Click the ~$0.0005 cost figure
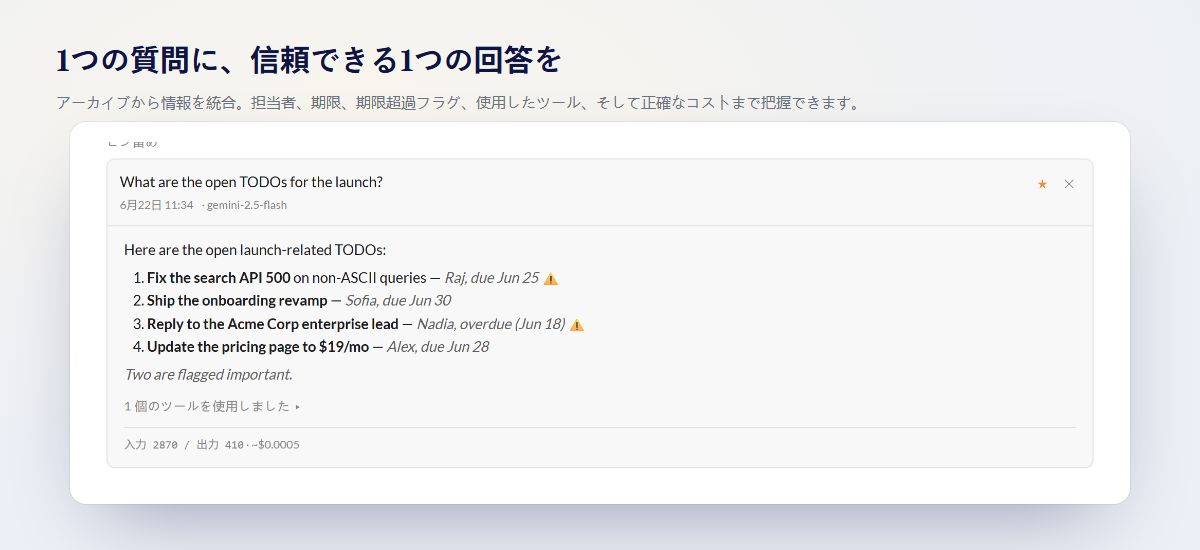This screenshot has width=1200, height=550. tap(275, 444)
